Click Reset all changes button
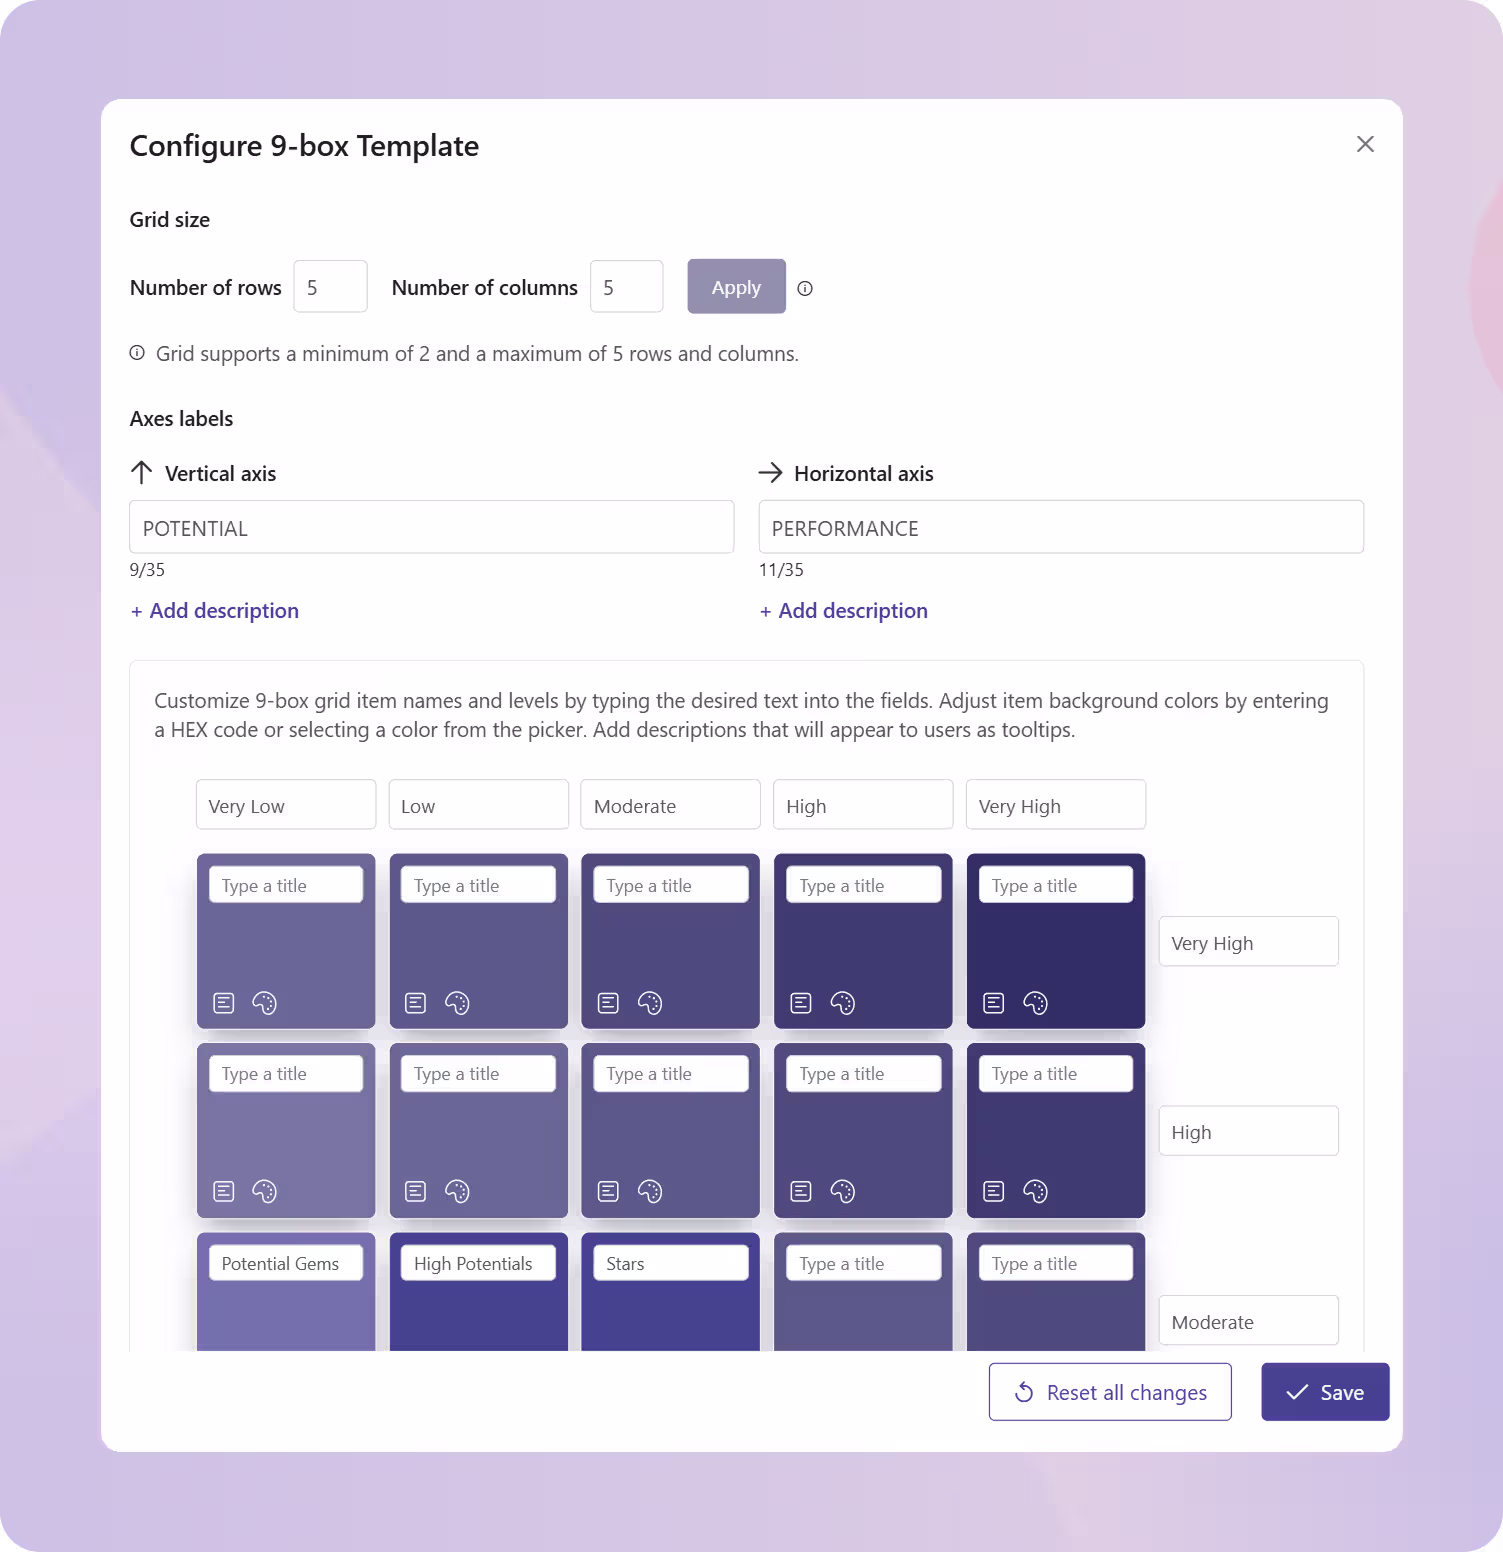Viewport: 1503px width, 1552px height. [x=1110, y=1392]
